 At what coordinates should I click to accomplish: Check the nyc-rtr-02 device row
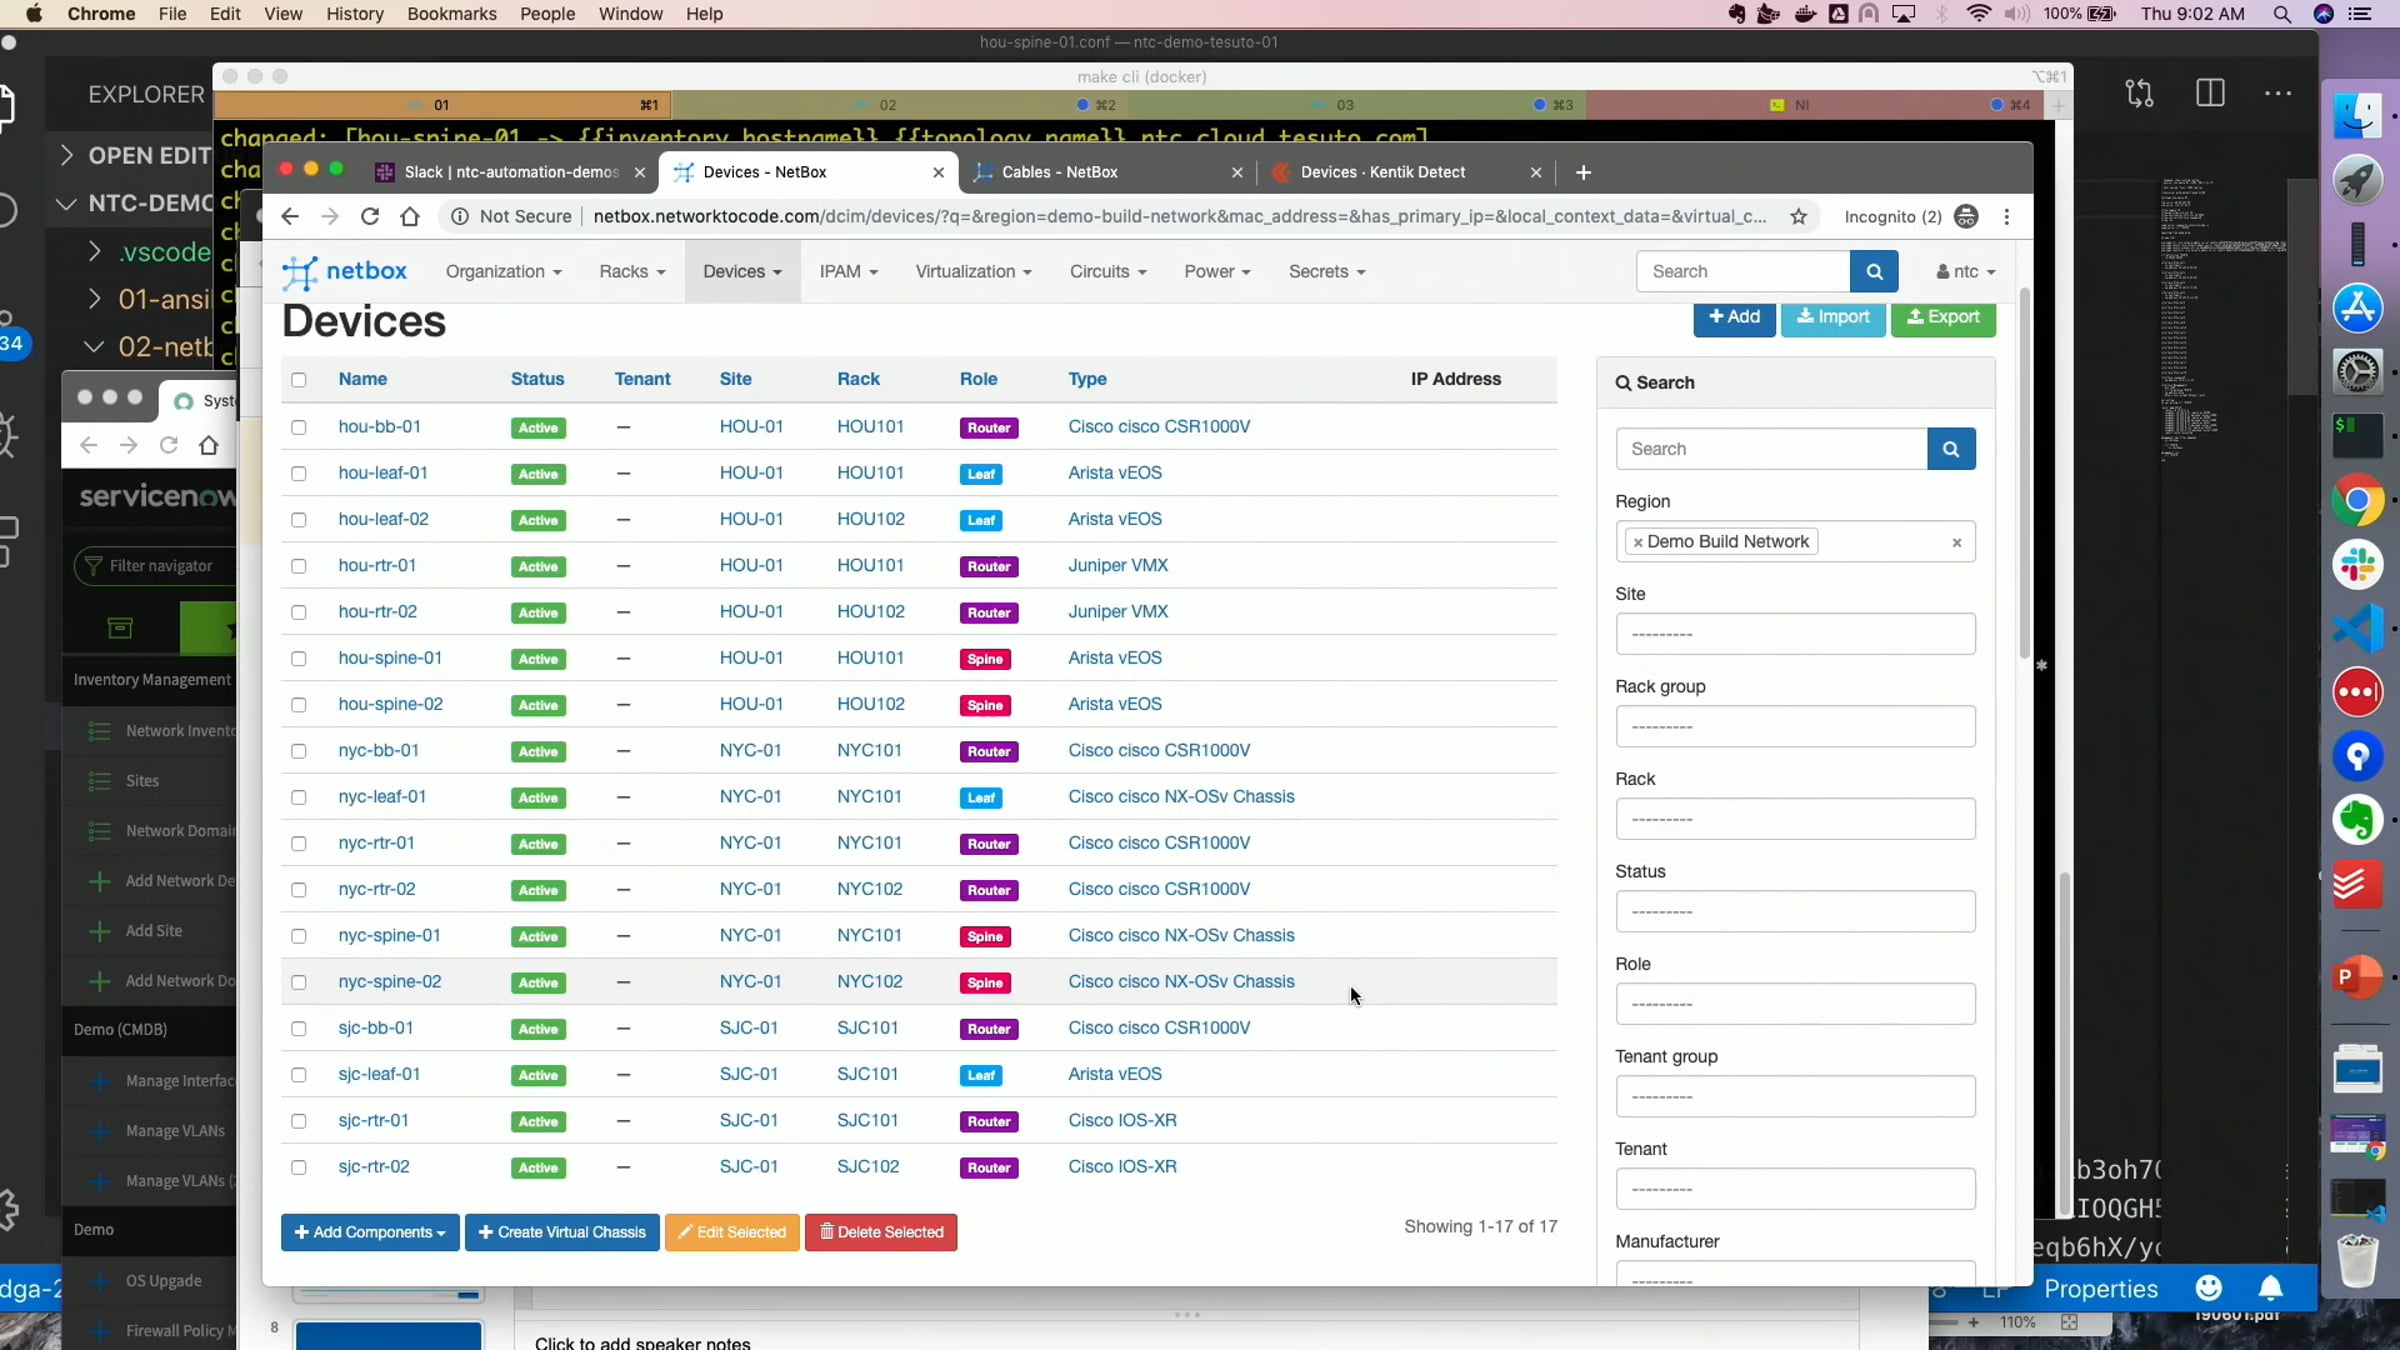pyautogui.click(x=298, y=890)
